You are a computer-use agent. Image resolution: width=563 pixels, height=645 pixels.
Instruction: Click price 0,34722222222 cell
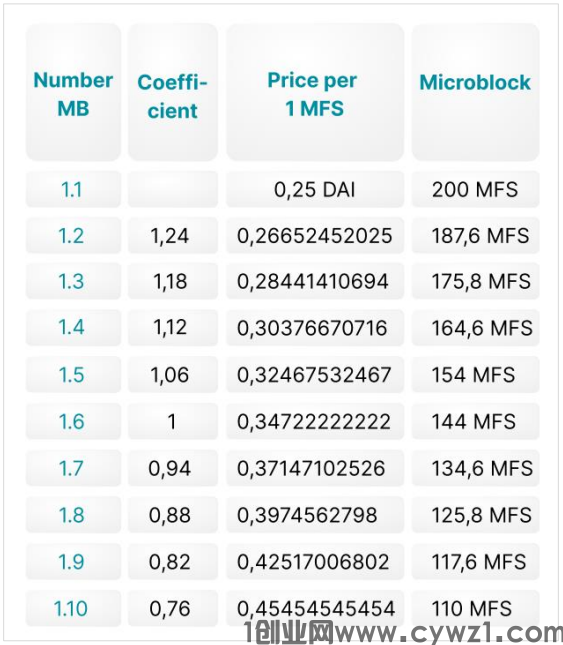pyautogui.click(x=315, y=422)
